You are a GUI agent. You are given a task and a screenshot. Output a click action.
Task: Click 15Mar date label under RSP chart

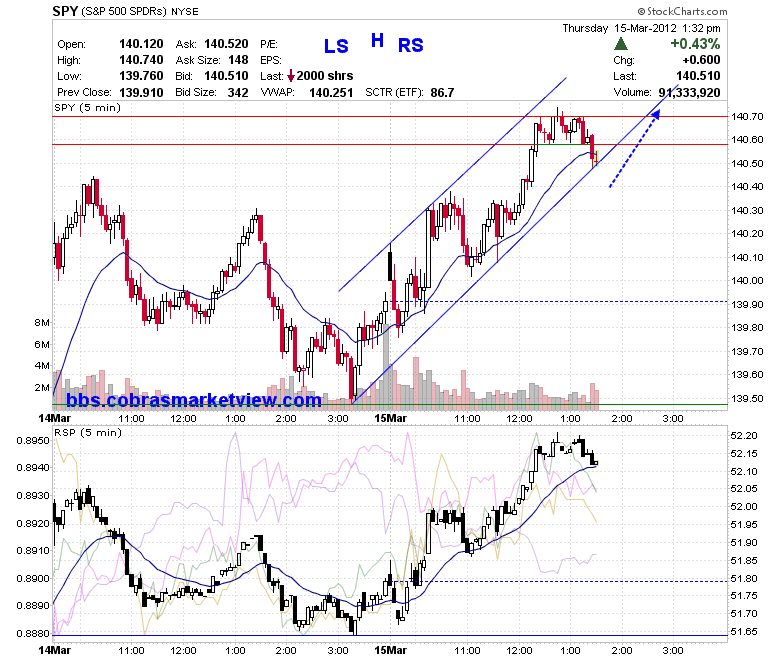[x=390, y=650]
